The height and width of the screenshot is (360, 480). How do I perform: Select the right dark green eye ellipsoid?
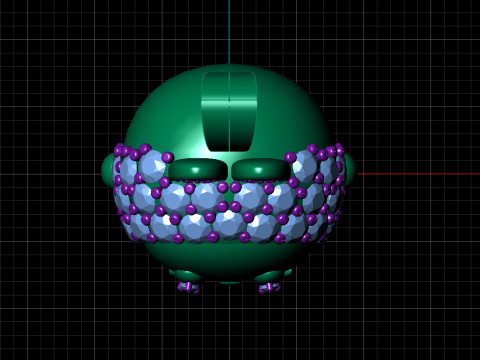(260, 169)
